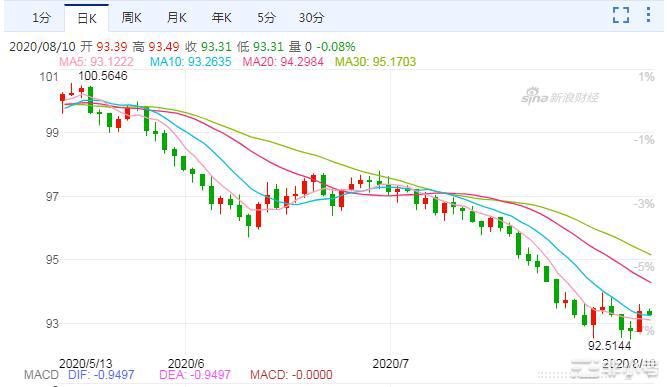Image resolution: width=667 pixels, height=387 pixels.
Task: Click the MA10: 93.2635 indicator label
Action: click(191, 62)
